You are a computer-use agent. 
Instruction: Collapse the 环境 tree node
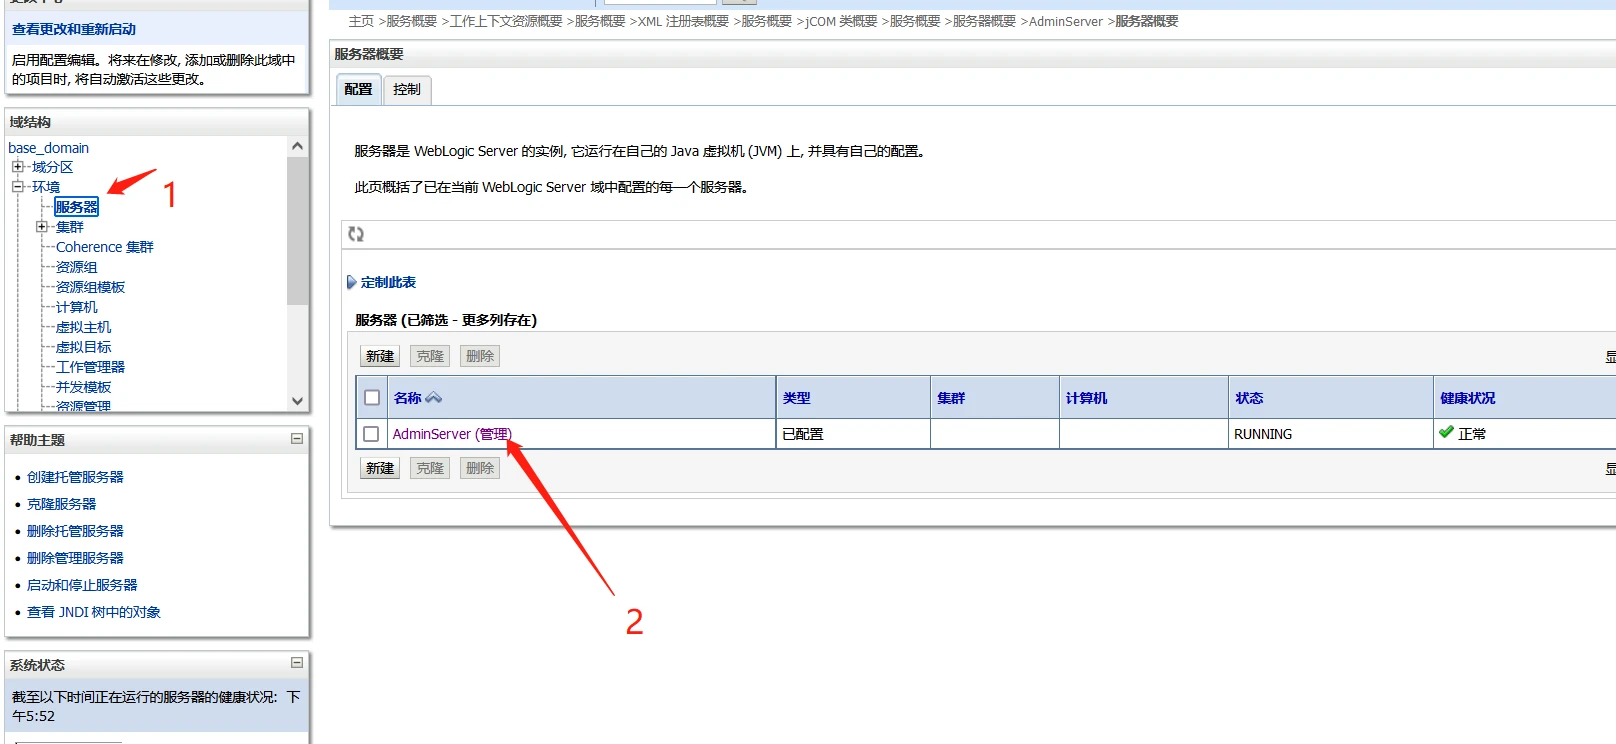click(17, 187)
